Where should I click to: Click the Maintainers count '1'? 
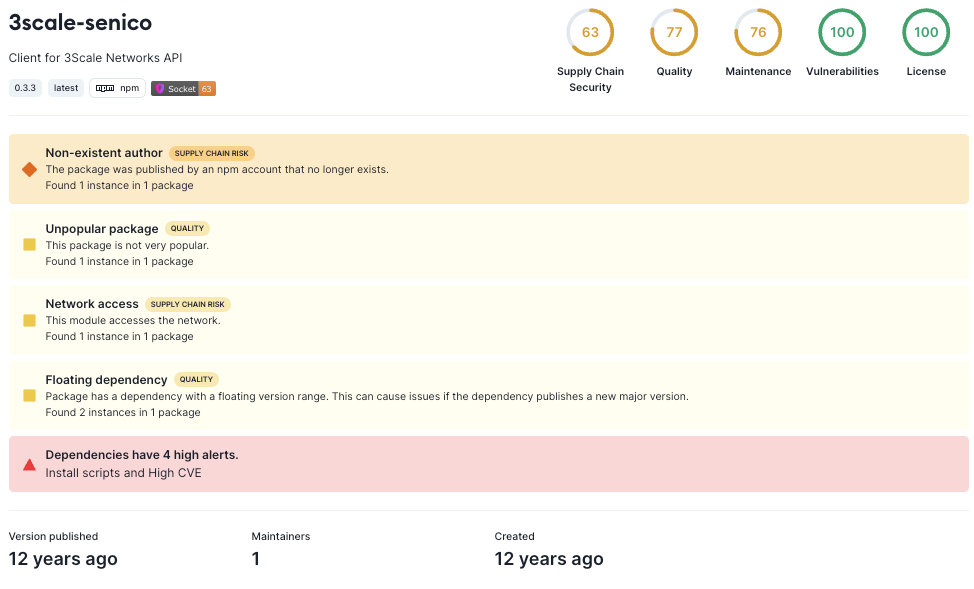tap(255, 559)
